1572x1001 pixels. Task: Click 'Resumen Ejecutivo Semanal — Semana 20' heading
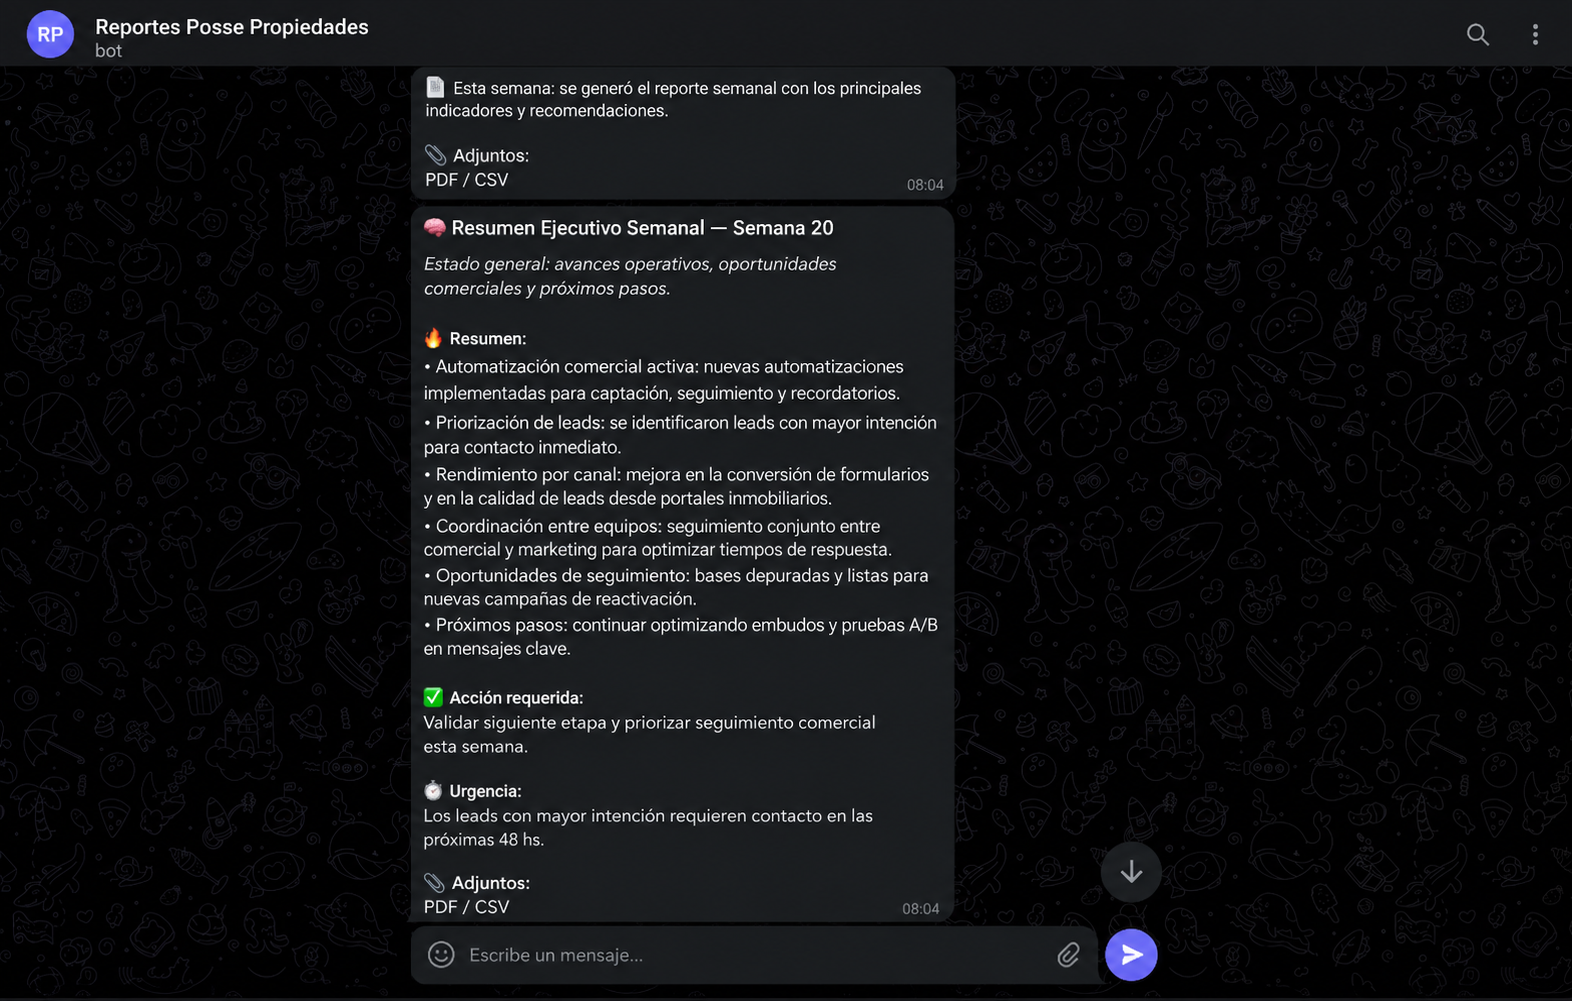[642, 228]
